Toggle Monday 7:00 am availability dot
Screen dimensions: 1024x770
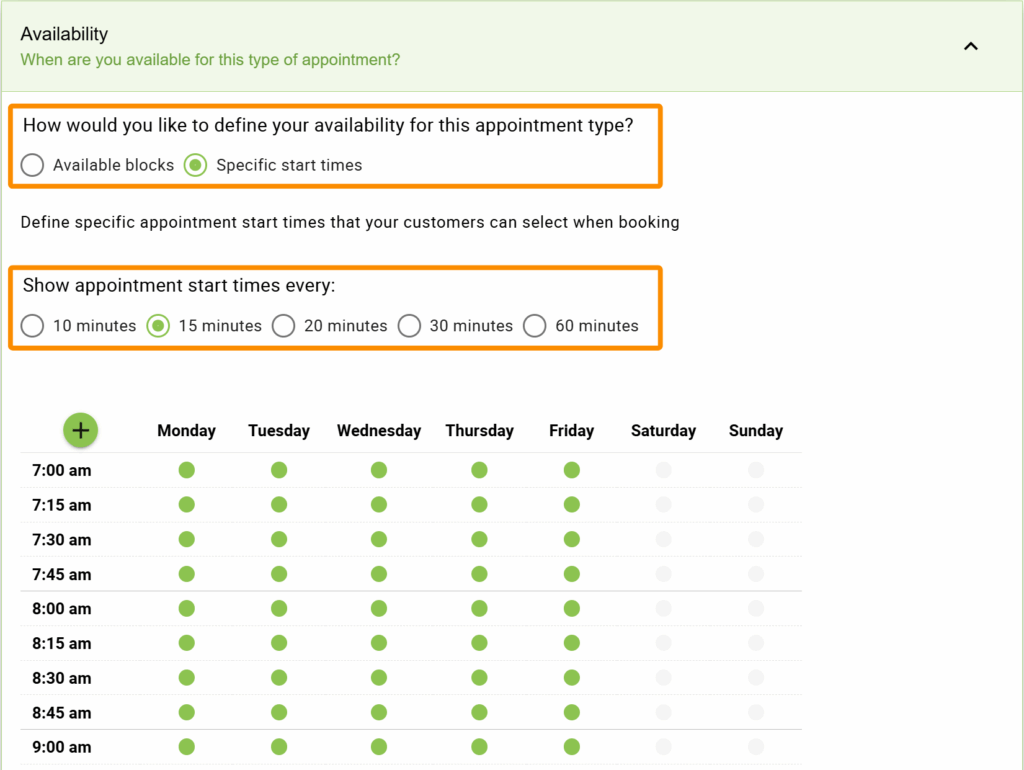(186, 470)
